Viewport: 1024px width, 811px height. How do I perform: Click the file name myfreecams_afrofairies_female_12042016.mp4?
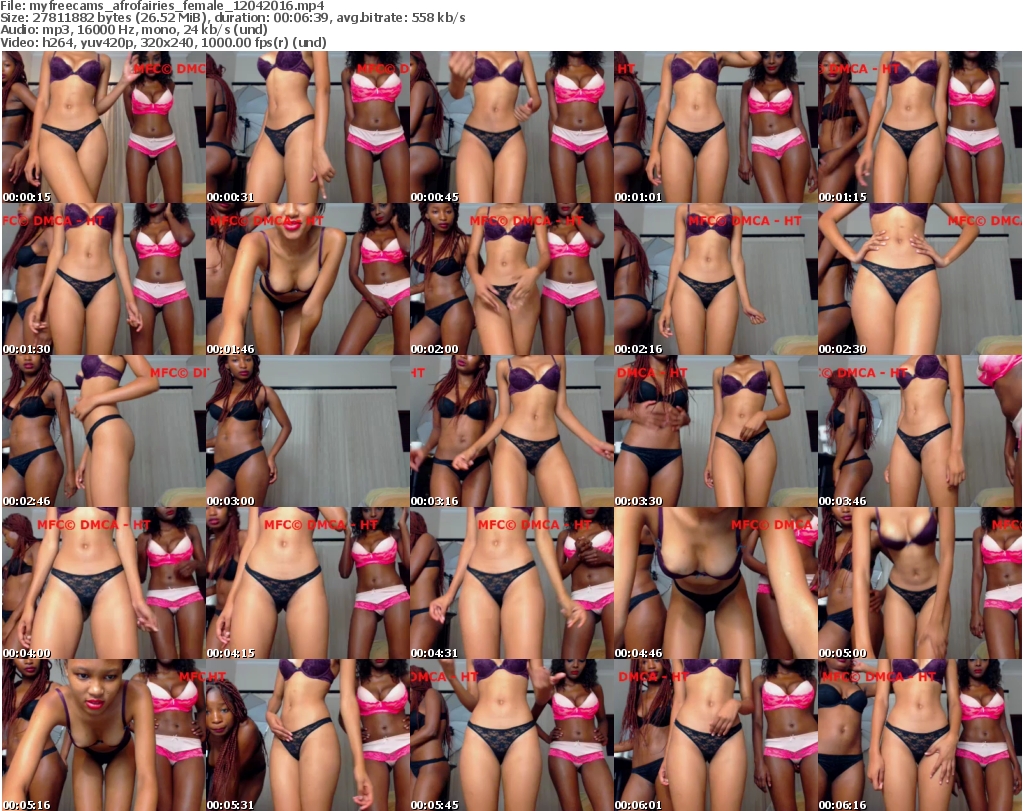pyautogui.click(x=176, y=6)
